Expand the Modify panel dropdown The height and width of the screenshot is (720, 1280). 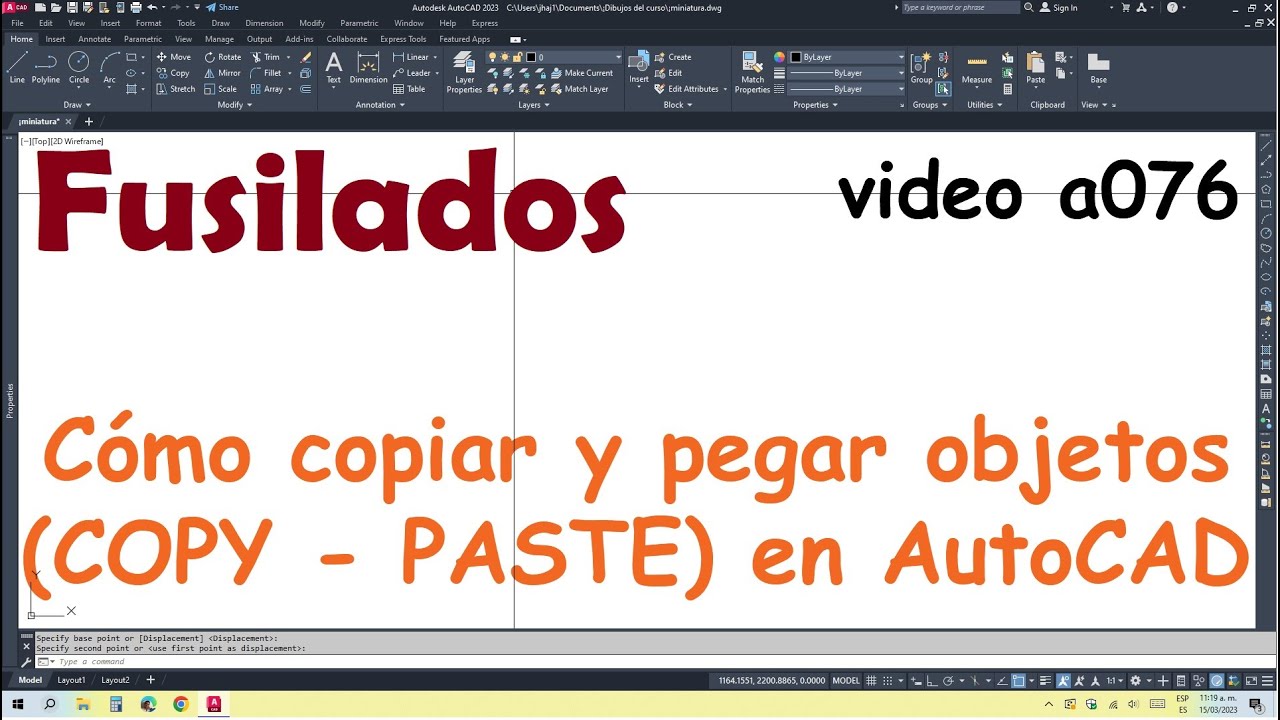click(x=235, y=105)
